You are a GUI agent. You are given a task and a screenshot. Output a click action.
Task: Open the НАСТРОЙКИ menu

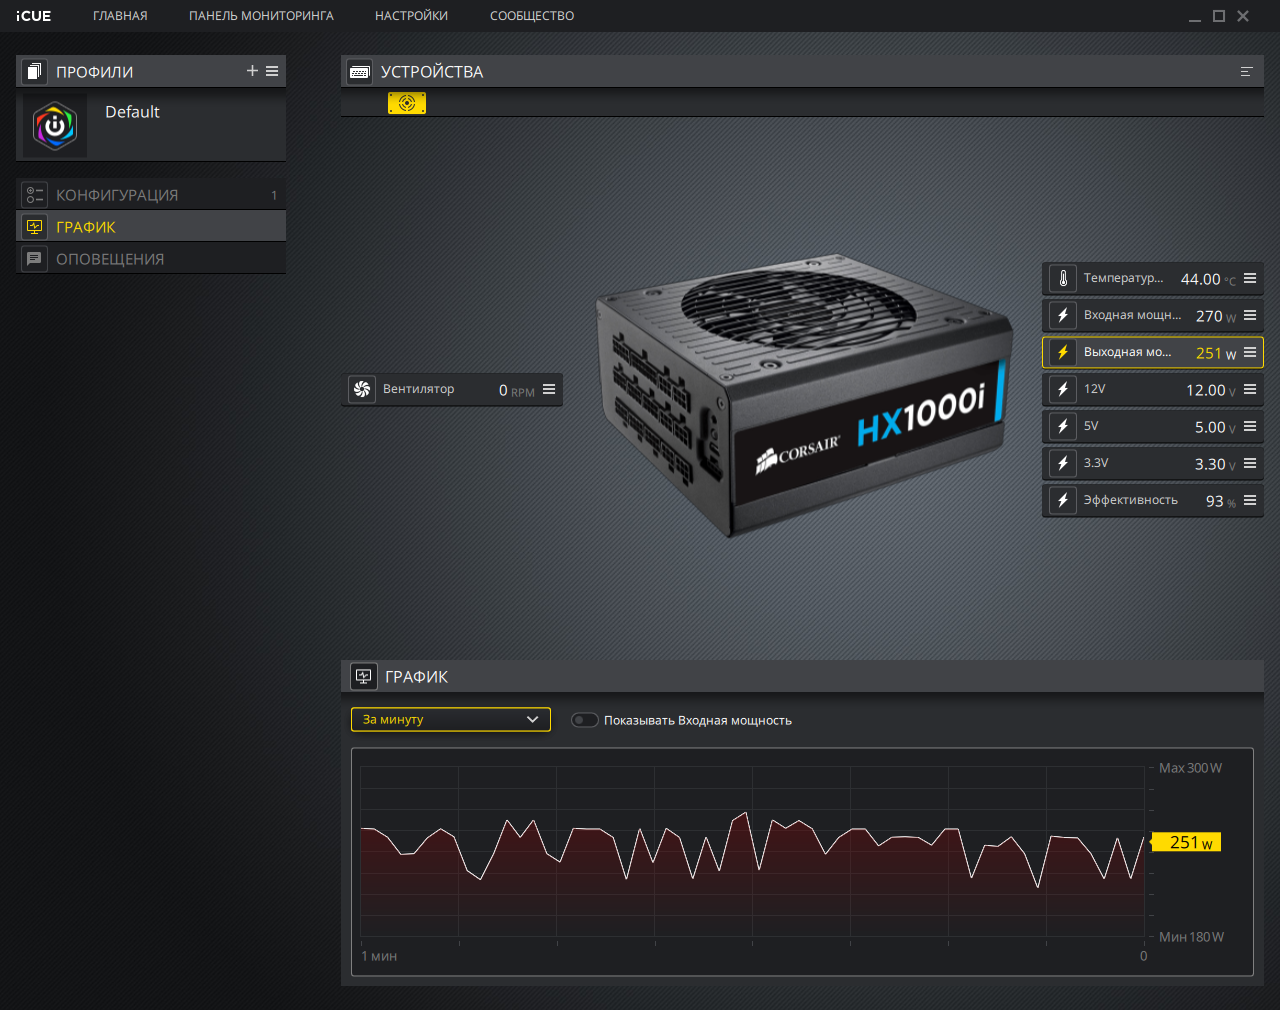[x=411, y=16]
